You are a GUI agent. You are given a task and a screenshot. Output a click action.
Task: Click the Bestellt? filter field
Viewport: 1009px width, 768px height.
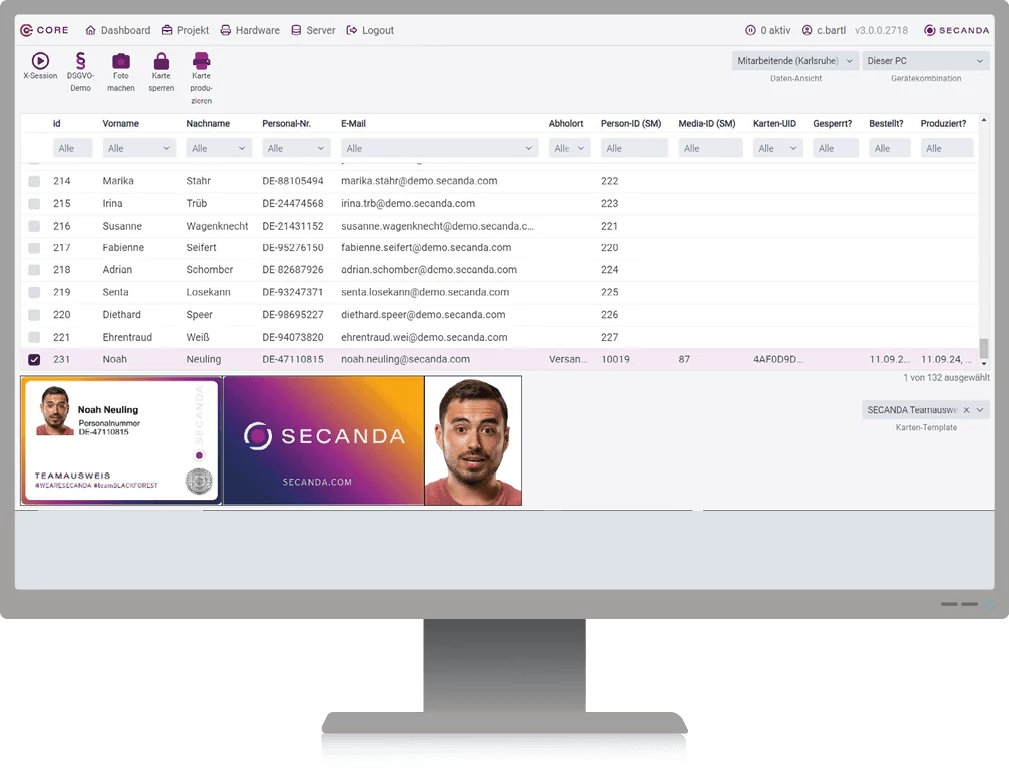889,148
